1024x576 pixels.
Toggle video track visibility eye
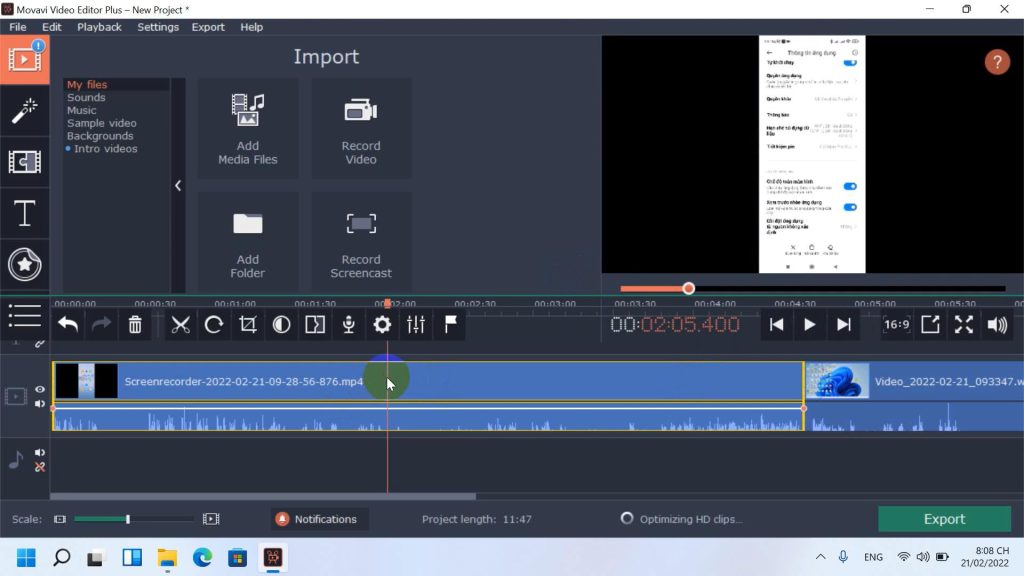40,389
